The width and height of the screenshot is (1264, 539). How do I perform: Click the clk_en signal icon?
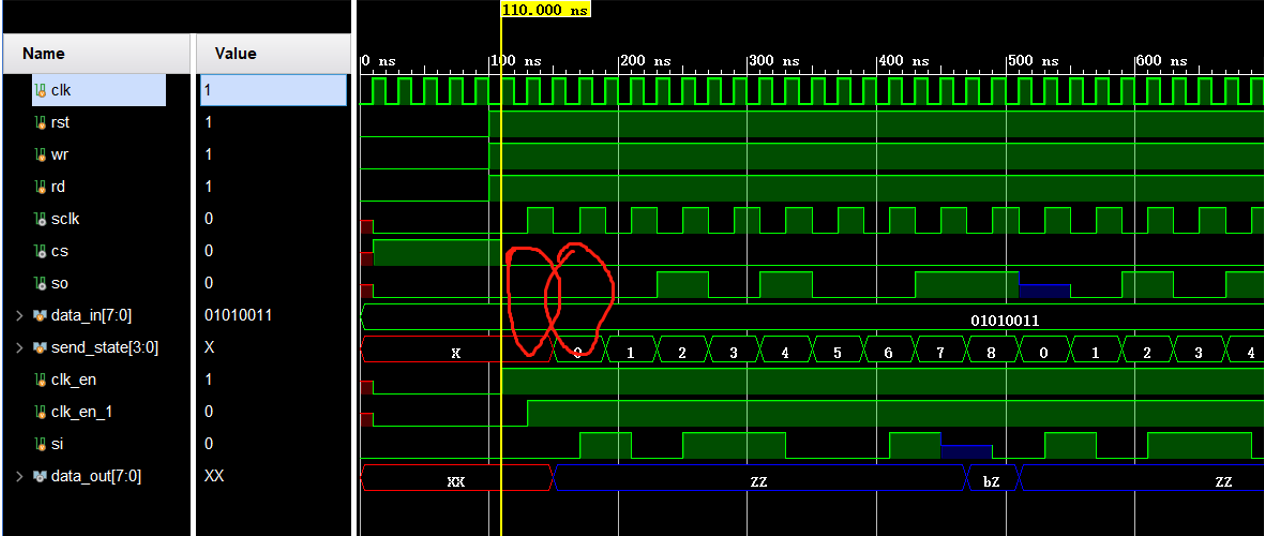coord(40,379)
